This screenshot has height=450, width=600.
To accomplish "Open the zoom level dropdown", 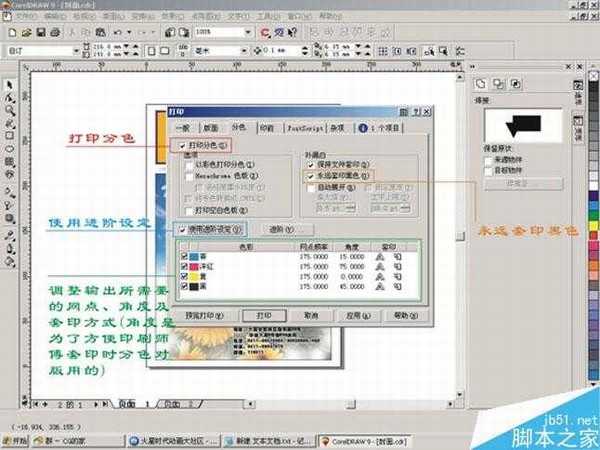I will (x=248, y=33).
